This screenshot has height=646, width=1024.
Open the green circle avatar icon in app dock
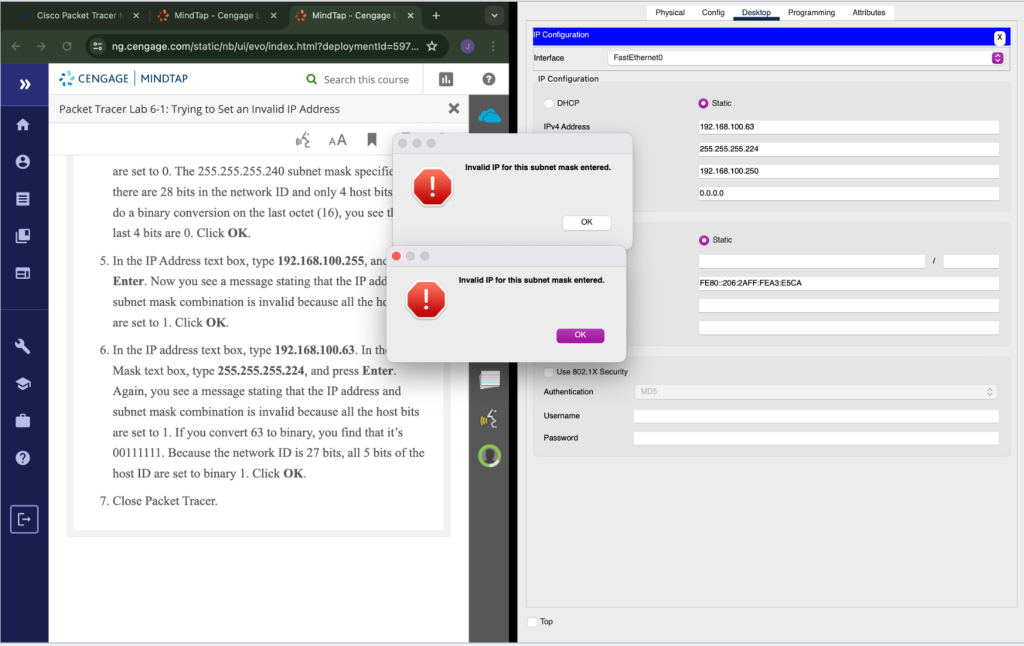489,455
